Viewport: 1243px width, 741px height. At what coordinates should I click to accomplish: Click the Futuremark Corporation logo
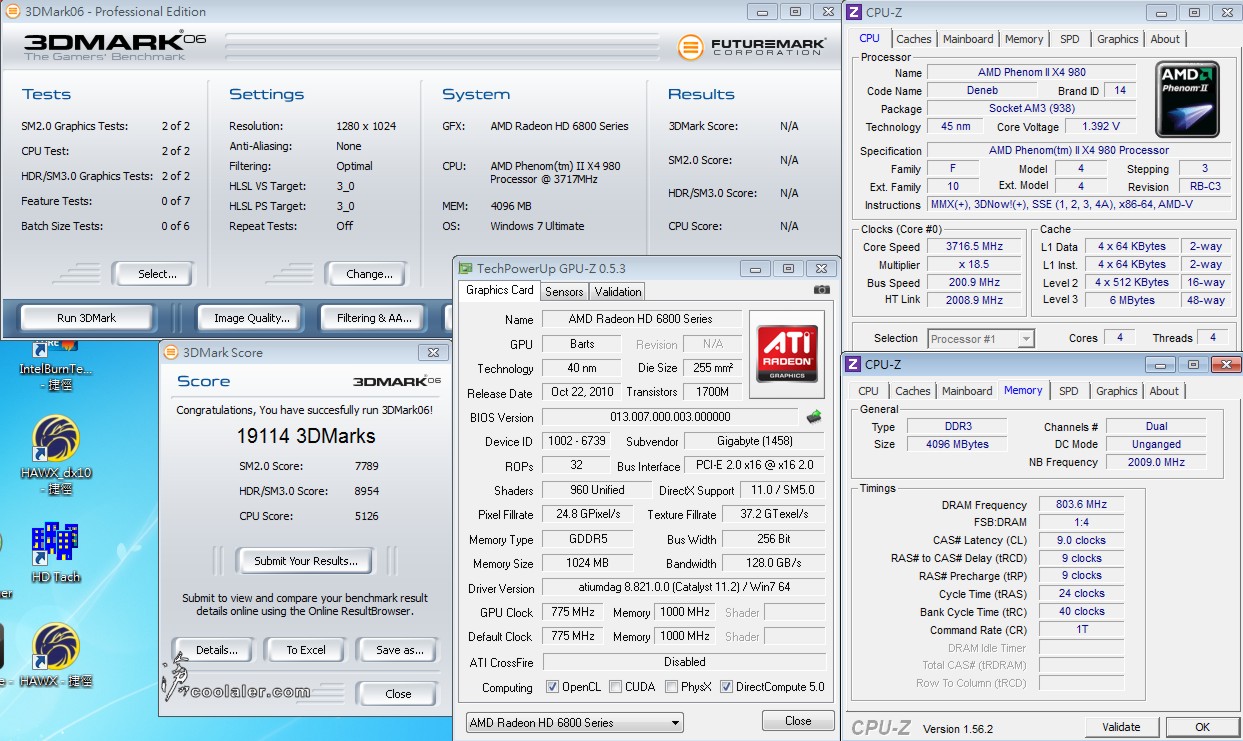(x=751, y=47)
